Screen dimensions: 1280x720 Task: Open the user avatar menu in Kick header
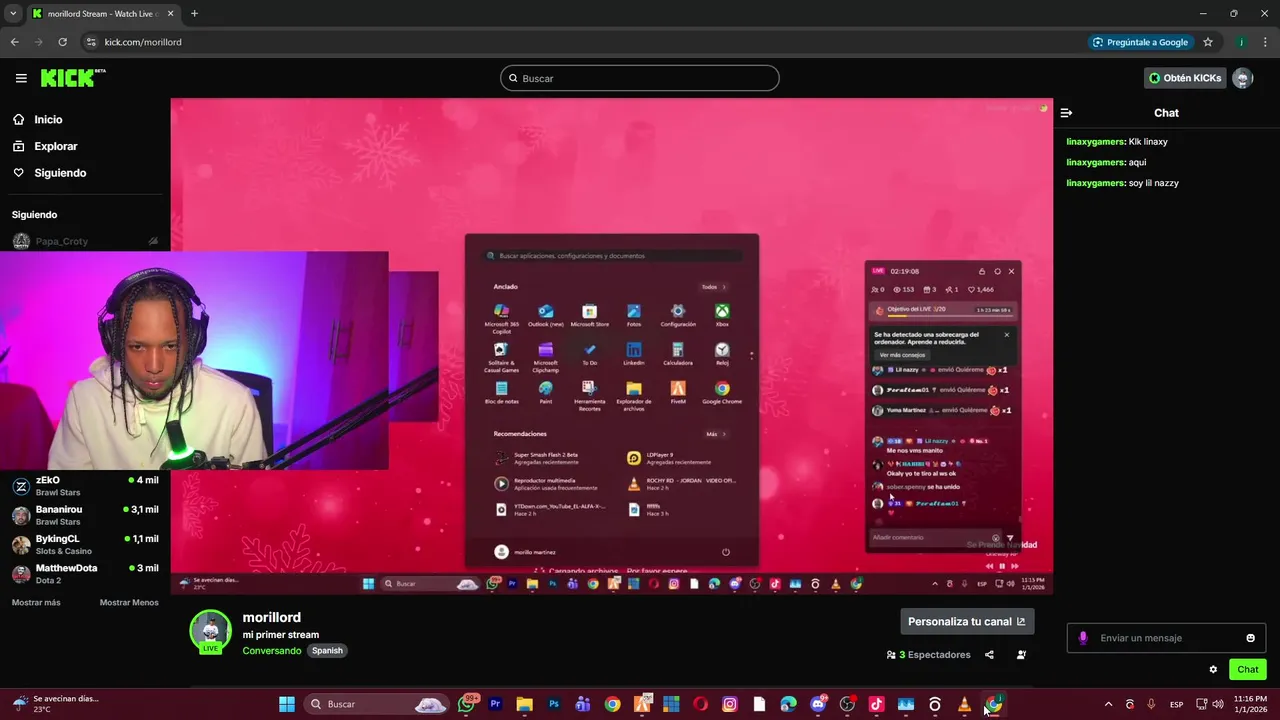(1242, 78)
